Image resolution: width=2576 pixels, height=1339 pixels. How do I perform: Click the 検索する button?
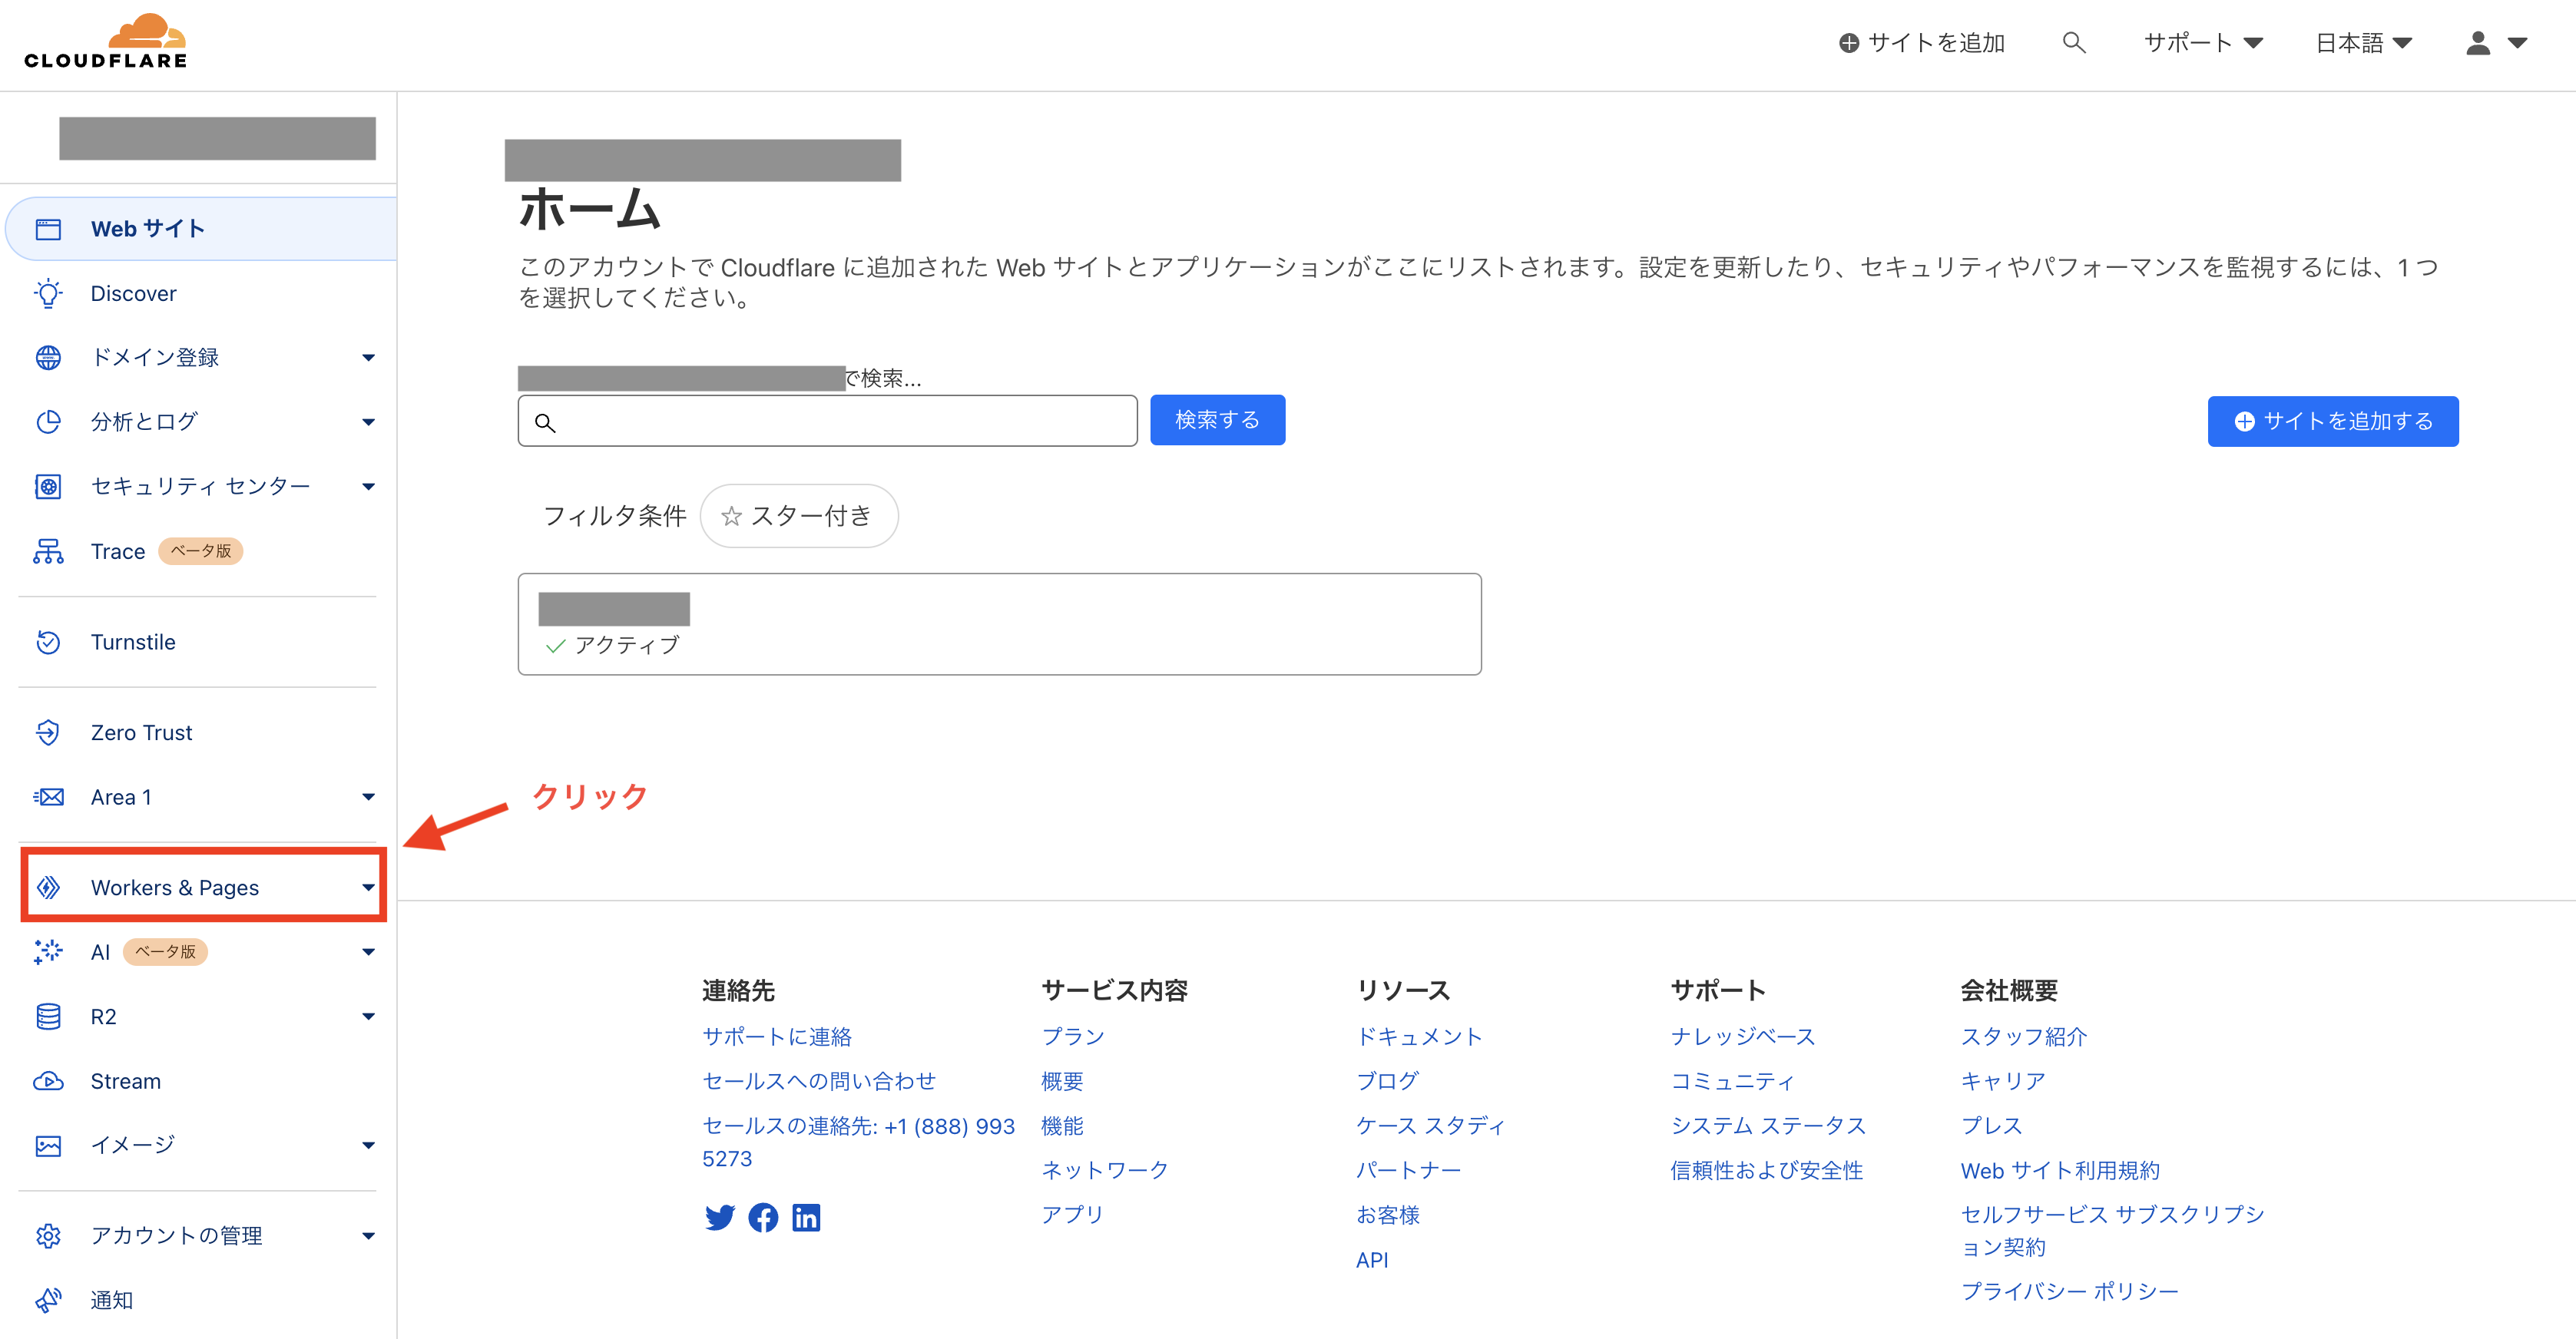(1217, 420)
